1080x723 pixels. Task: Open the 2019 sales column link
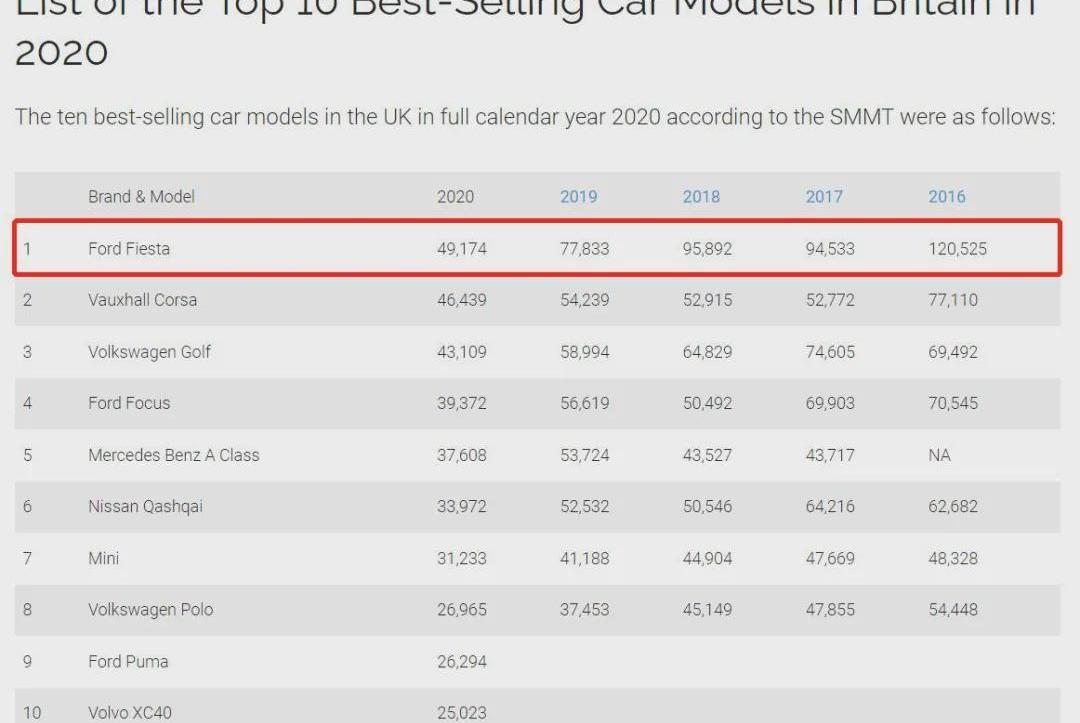coord(578,196)
